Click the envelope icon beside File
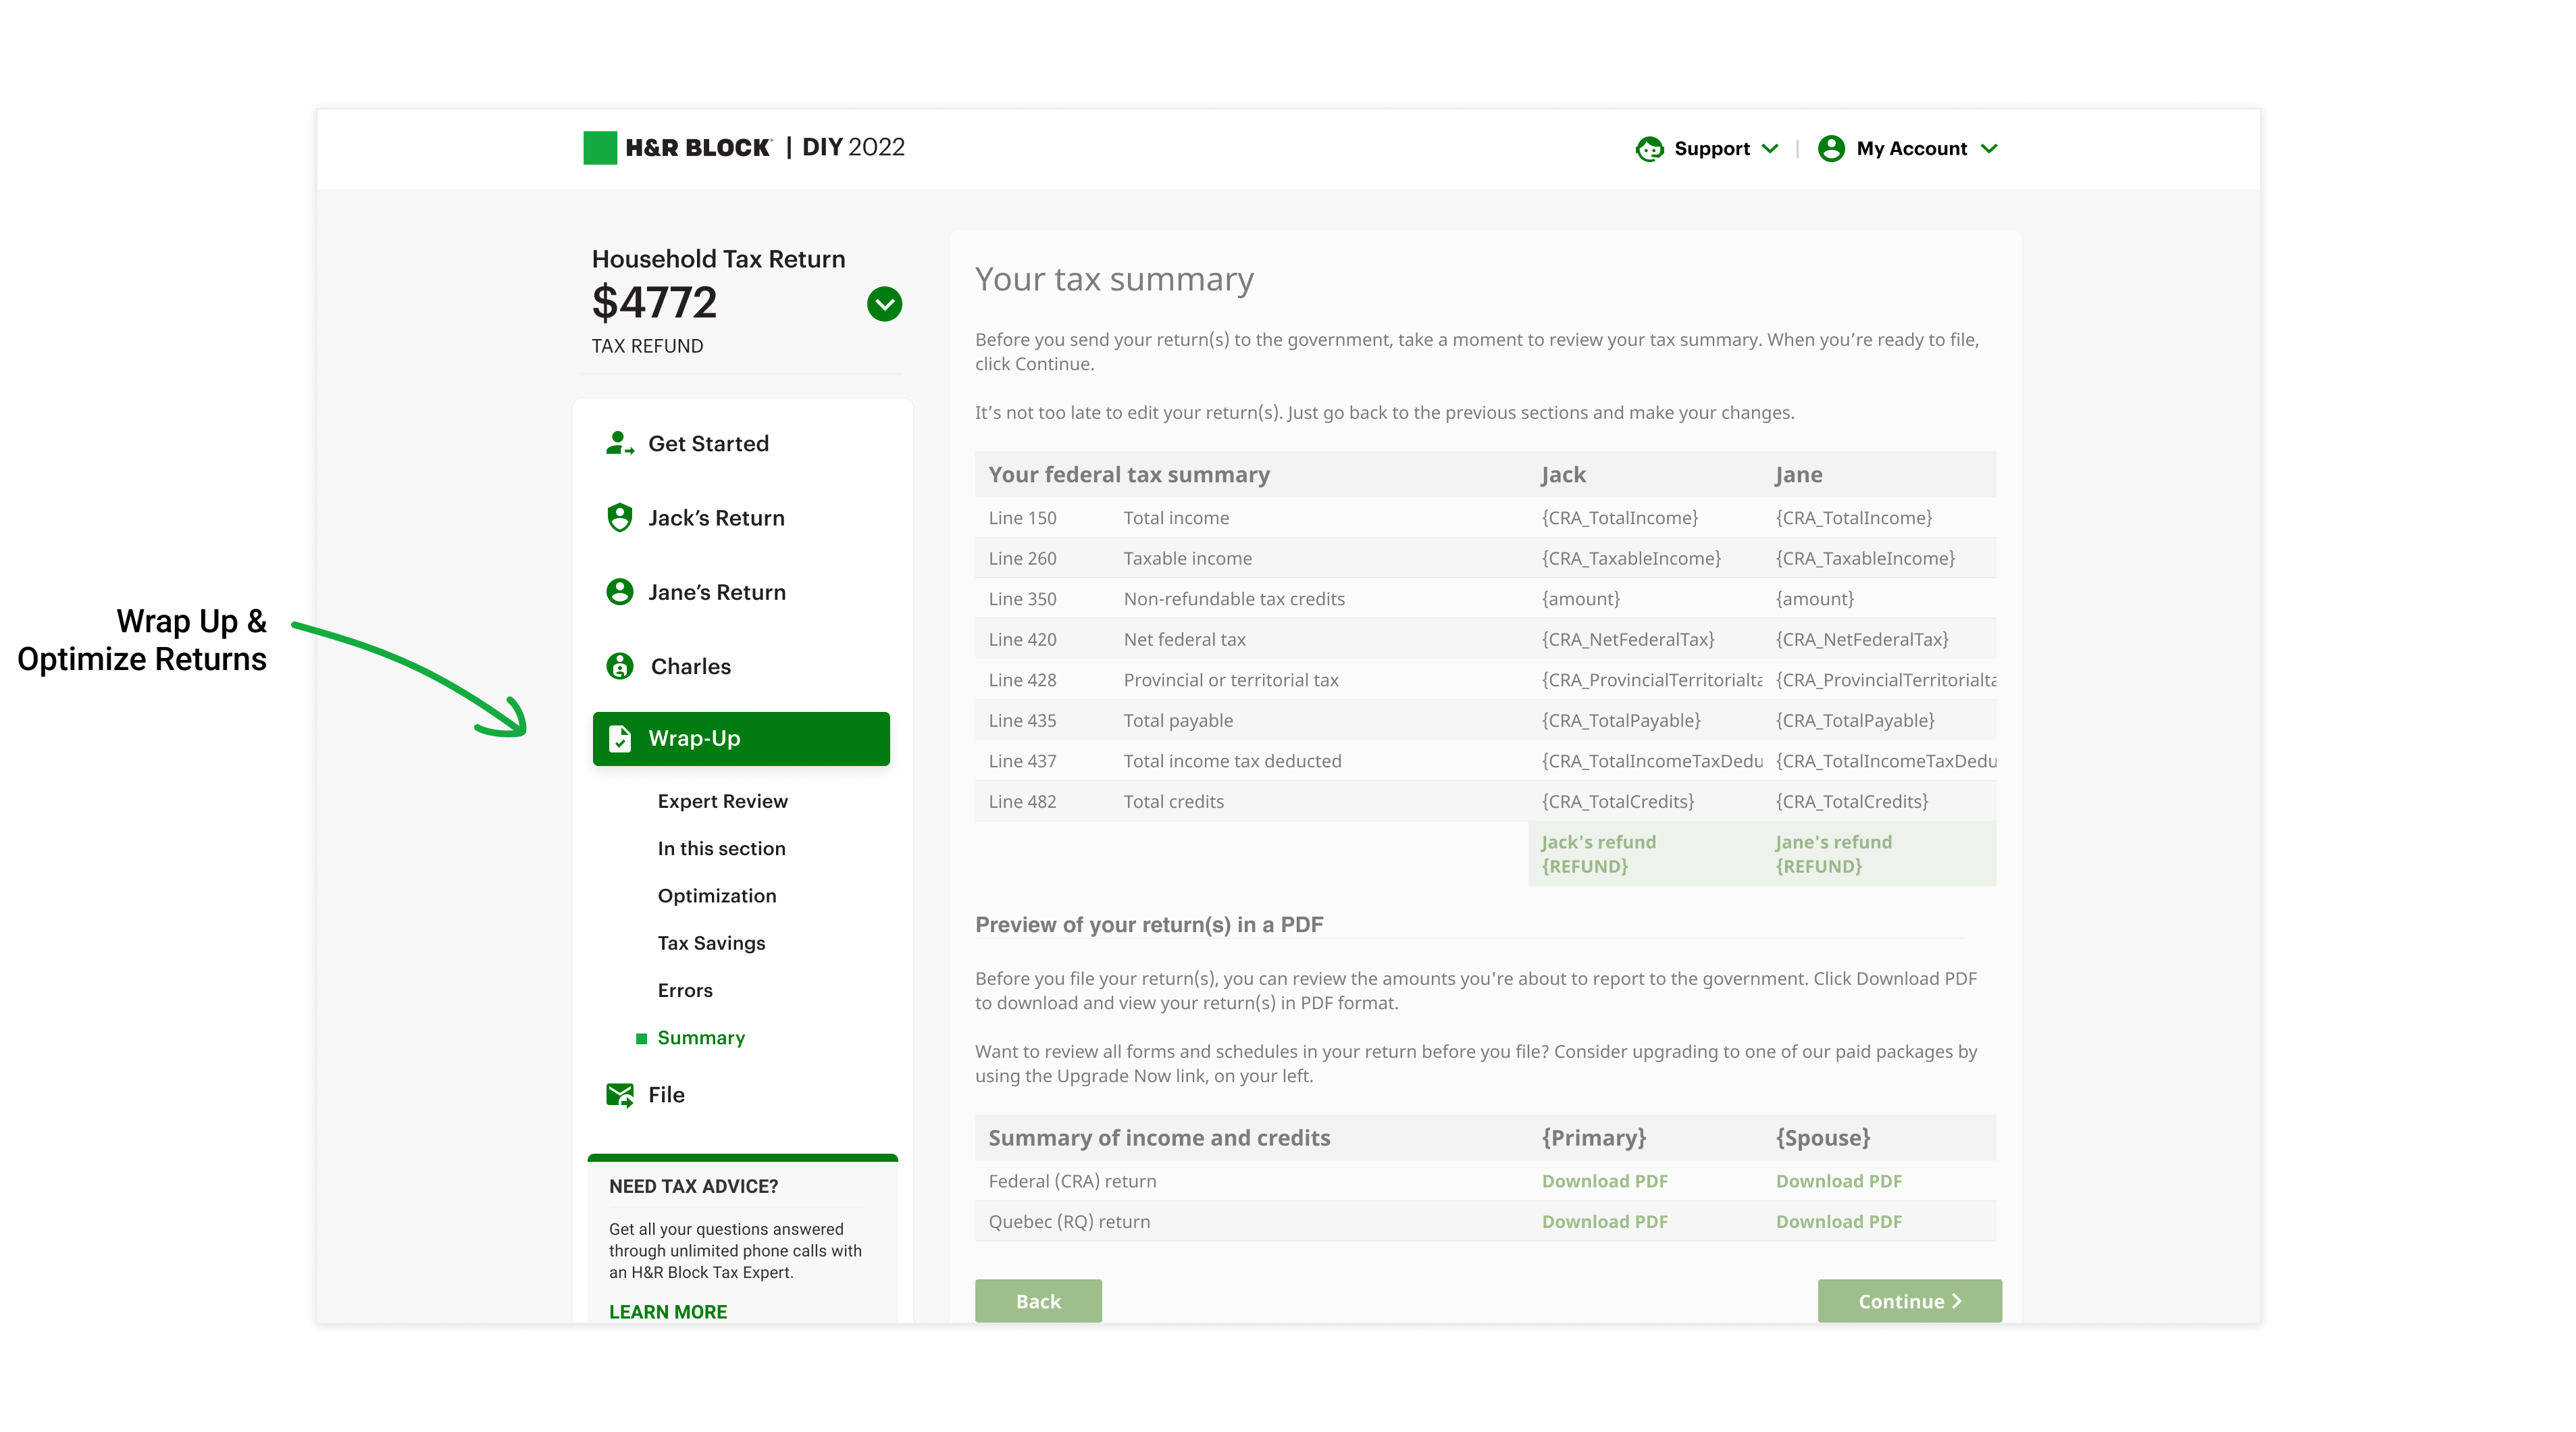 coord(619,1095)
